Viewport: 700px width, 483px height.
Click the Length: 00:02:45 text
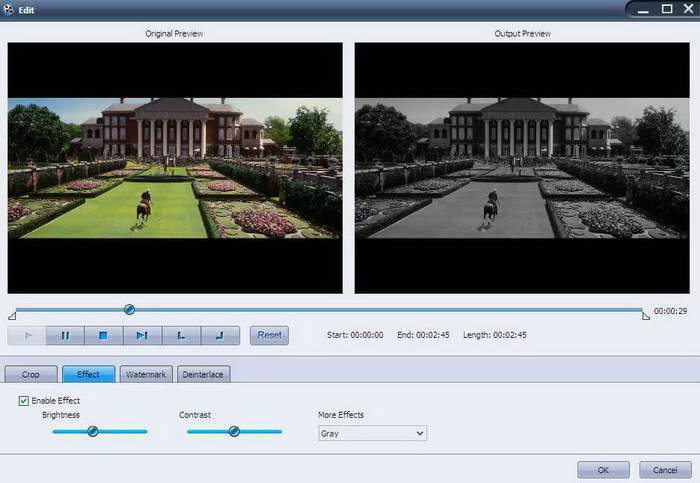tap(495, 335)
